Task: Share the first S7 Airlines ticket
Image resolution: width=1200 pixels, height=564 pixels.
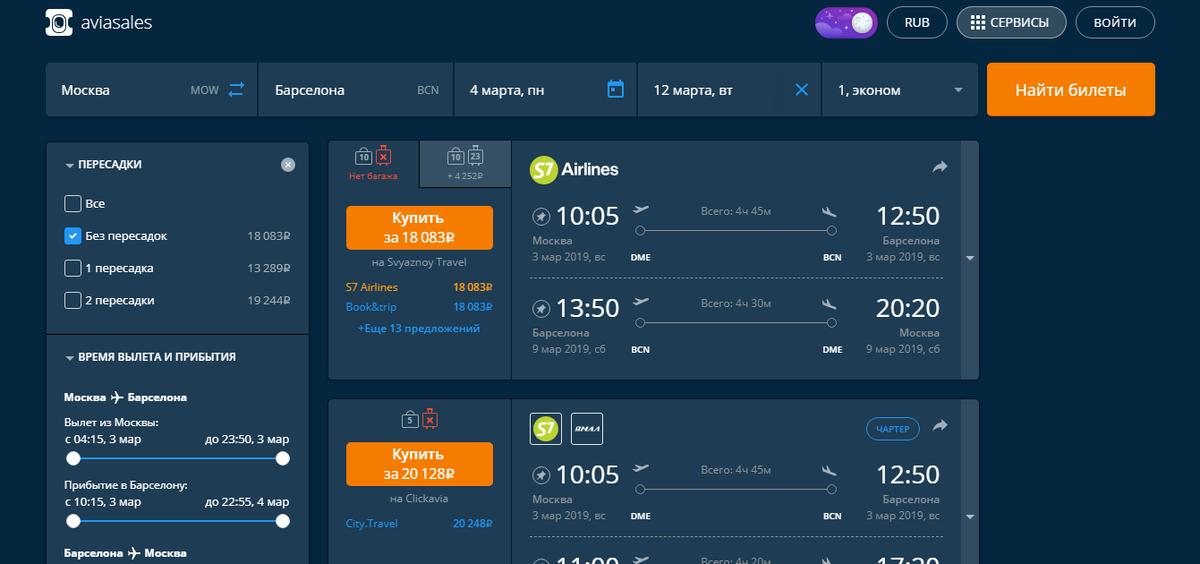Action: tap(939, 167)
